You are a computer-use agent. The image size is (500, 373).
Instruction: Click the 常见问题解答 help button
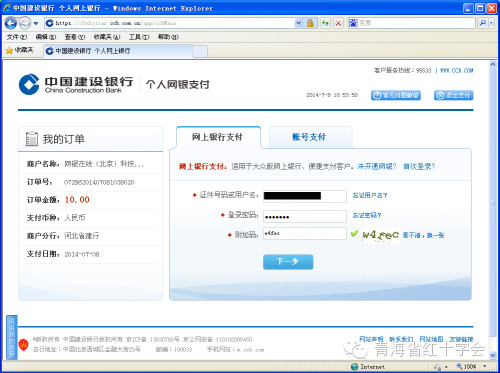click(x=396, y=95)
